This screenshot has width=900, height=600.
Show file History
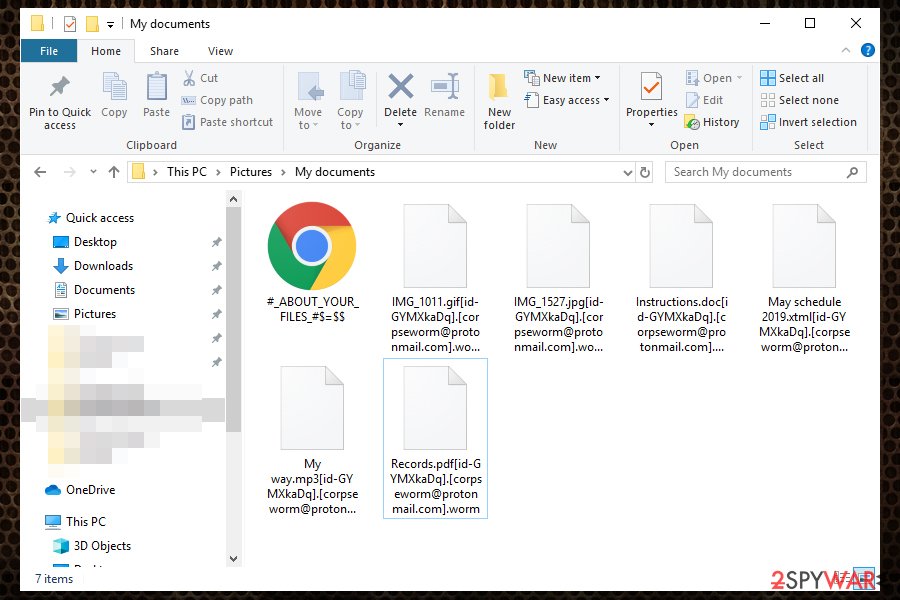[x=712, y=122]
